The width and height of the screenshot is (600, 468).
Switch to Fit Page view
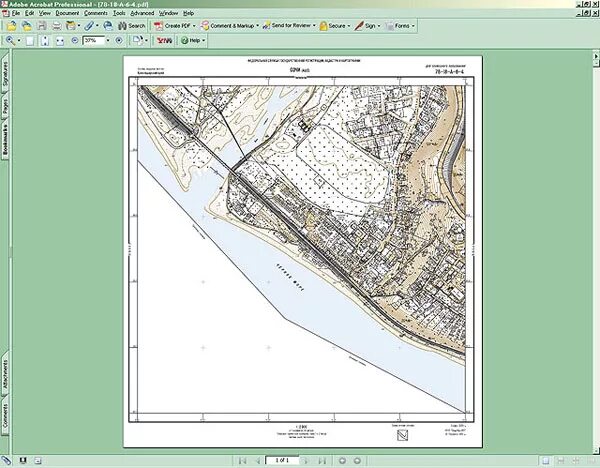(x=45, y=41)
